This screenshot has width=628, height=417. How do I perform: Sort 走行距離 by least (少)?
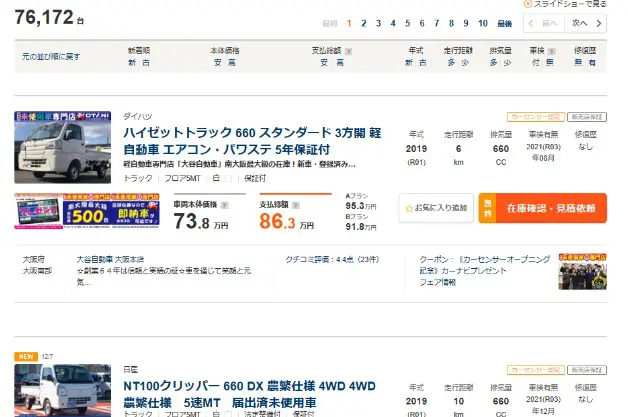[x=465, y=63]
